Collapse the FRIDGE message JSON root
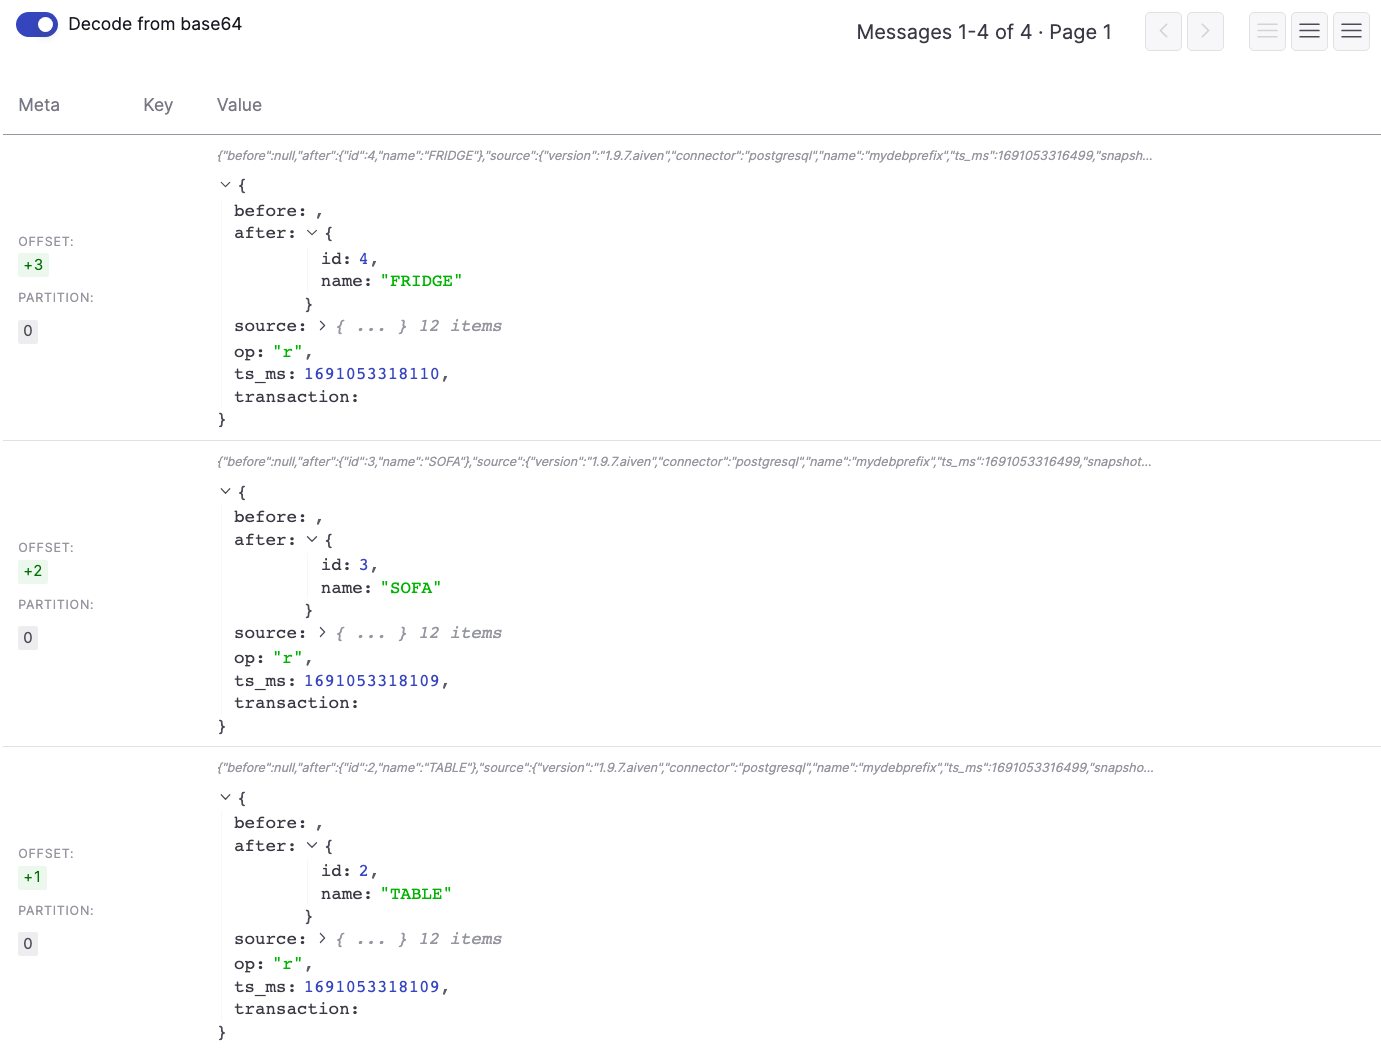Viewport: 1381px width, 1052px height. click(x=225, y=184)
